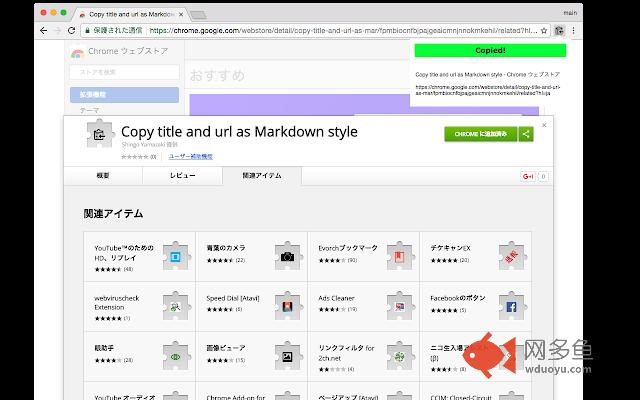640x400 pixels.
Task: Click the YouTube HD replay extension icon
Action: (x=176, y=256)
